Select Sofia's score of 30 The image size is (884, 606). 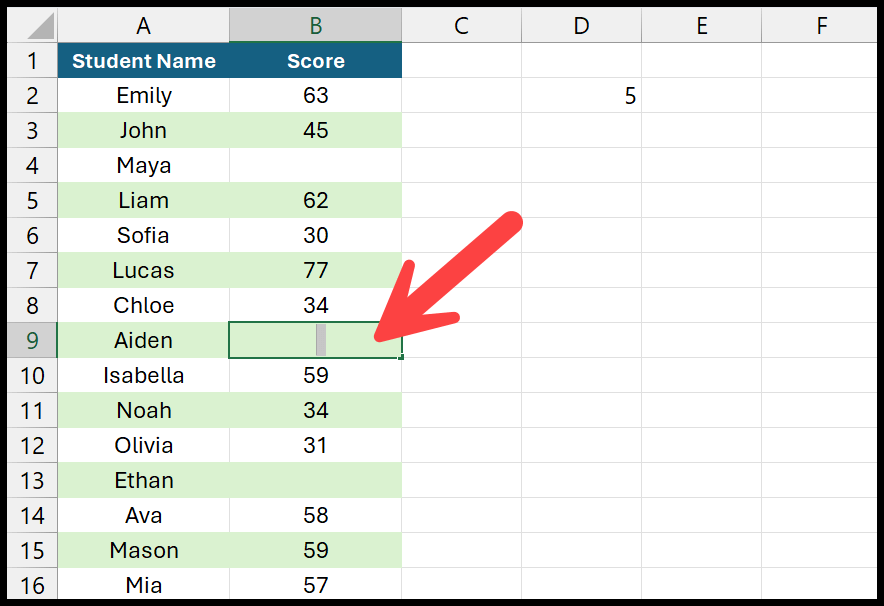click(315, 235)
